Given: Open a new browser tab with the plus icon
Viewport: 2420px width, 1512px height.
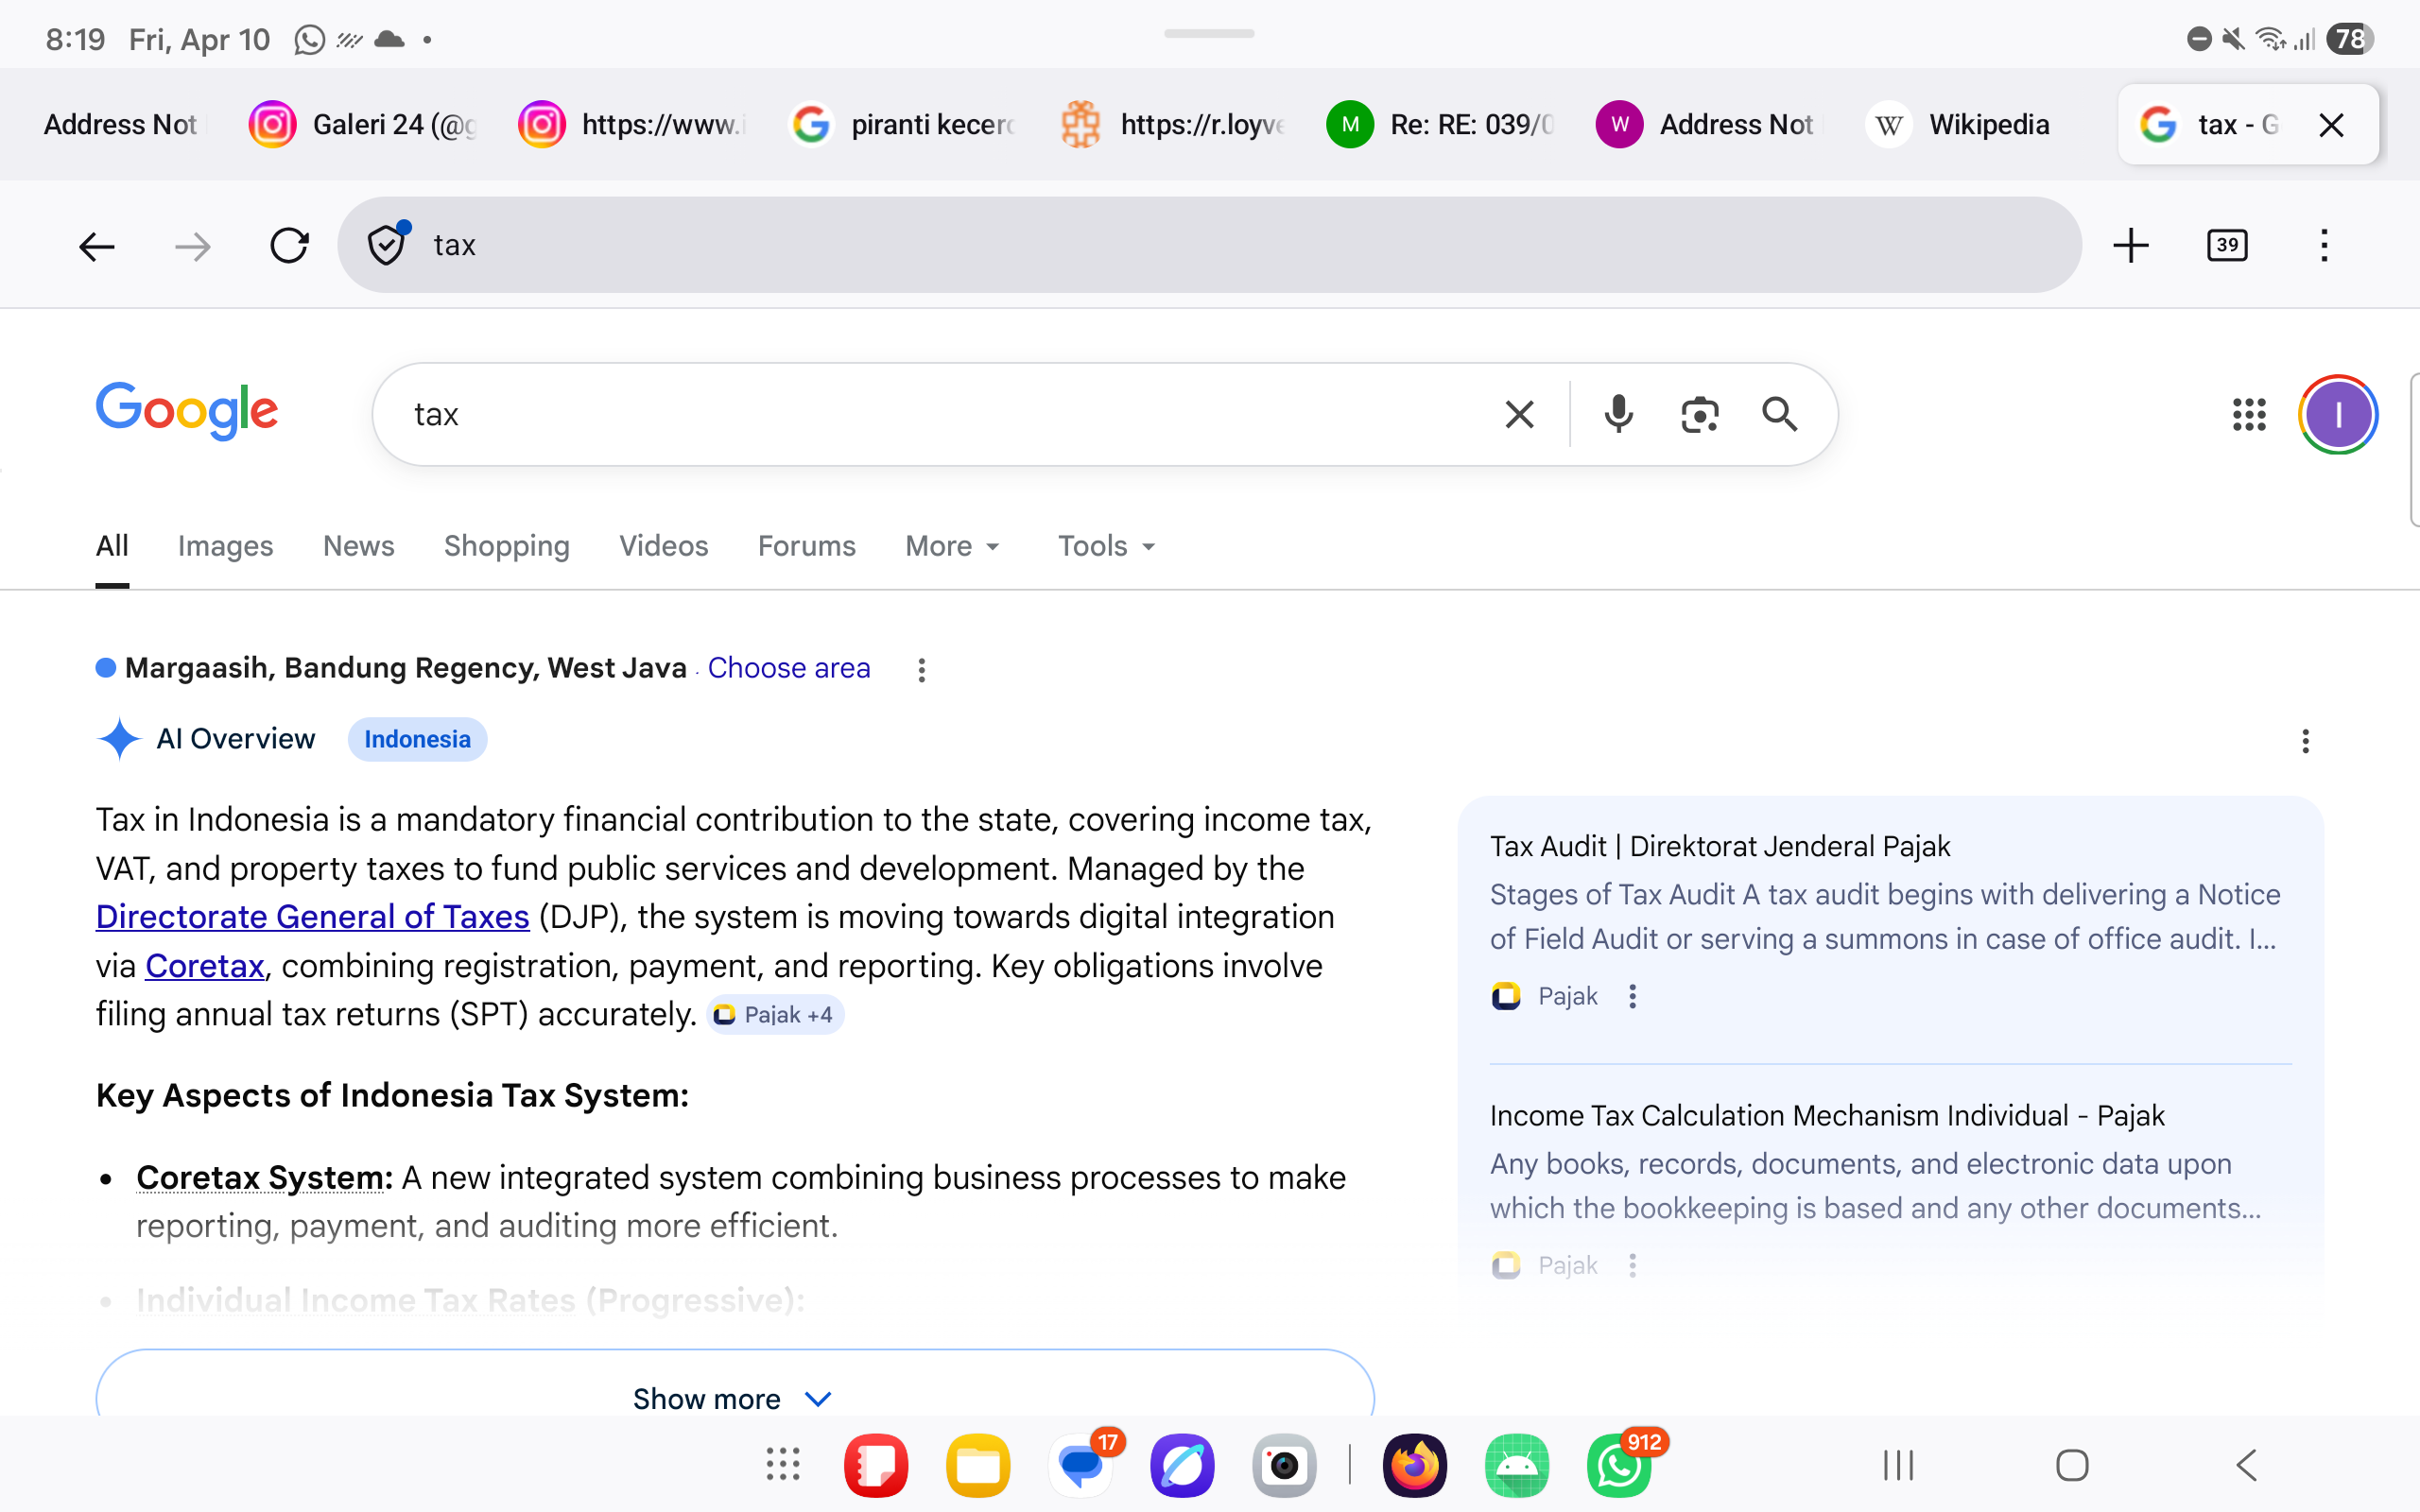Looking at the screenshot, I should pos(2131,245).
